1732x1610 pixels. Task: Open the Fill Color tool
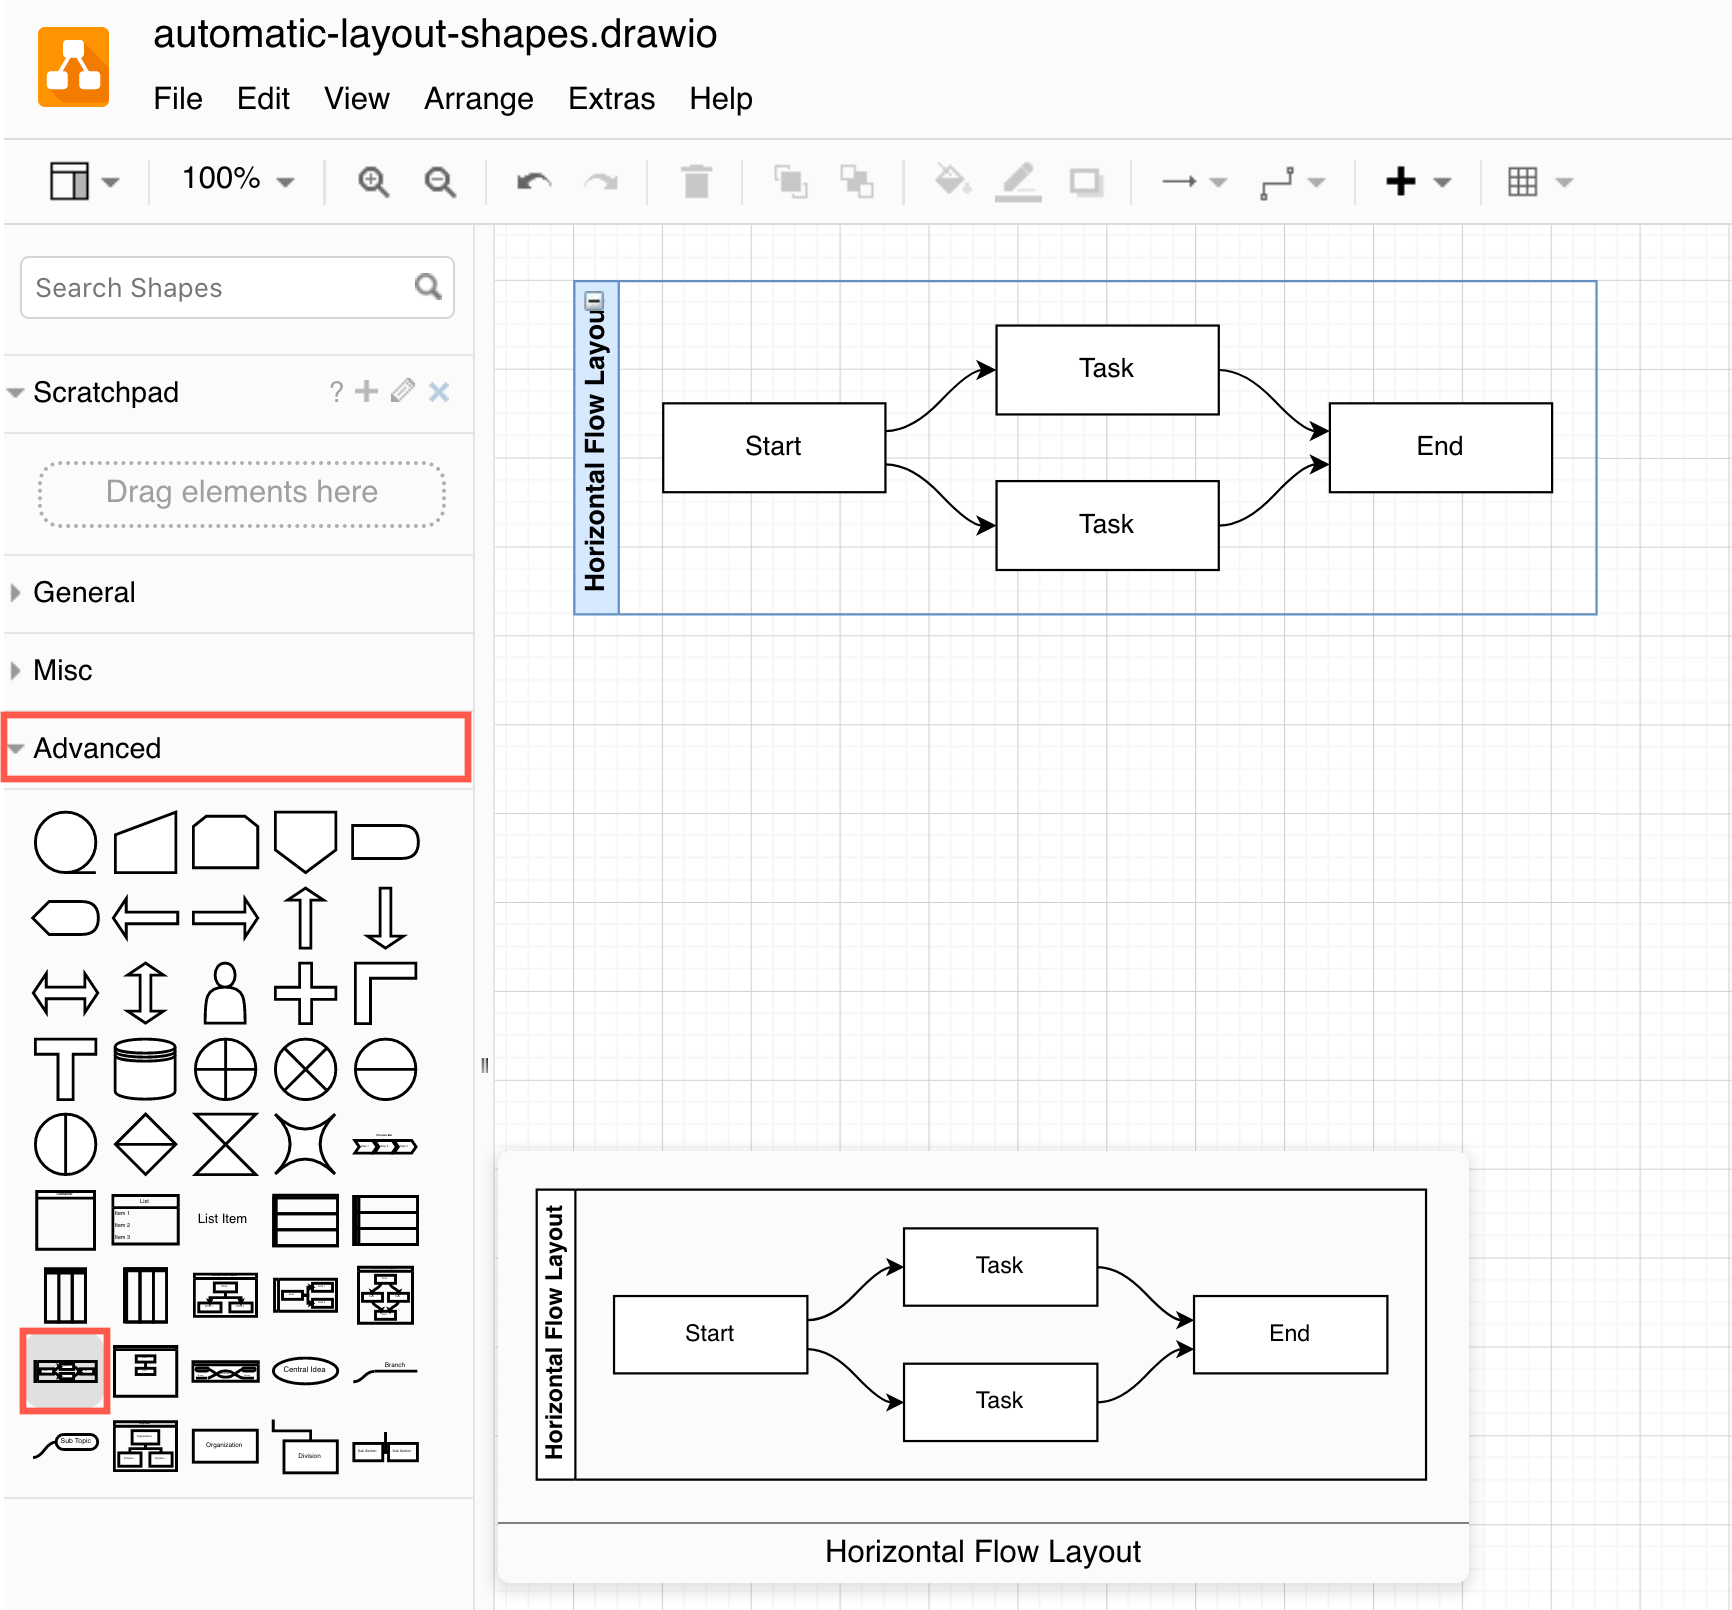tap(950, 181)
